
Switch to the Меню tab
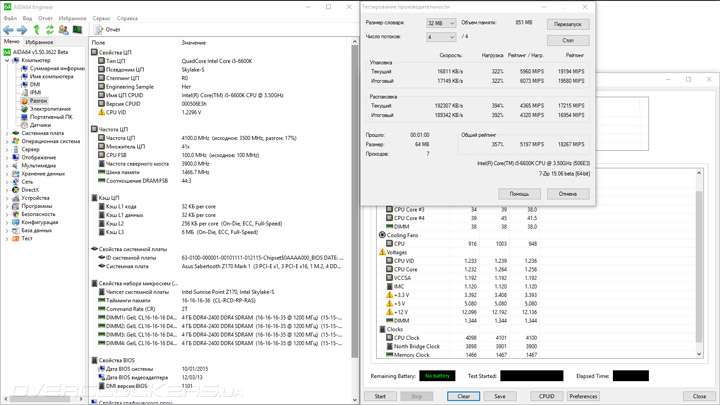click(11, 41)
